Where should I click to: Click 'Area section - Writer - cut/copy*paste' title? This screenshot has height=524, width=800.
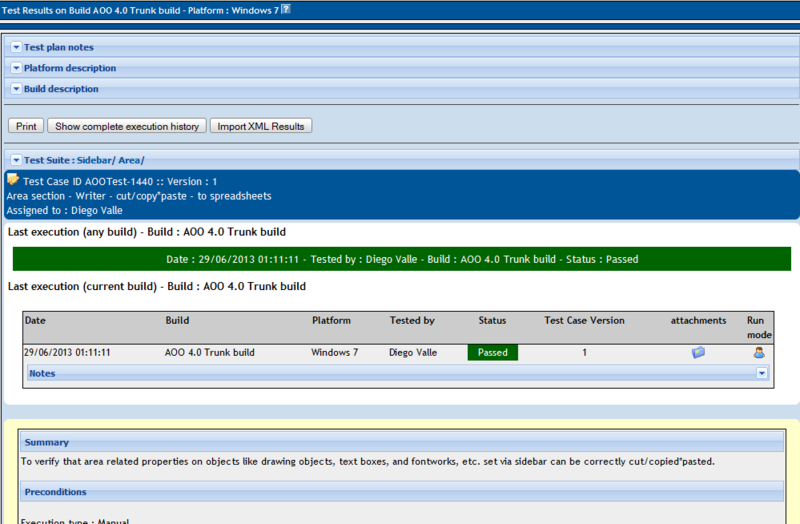pyautogui.click(x=139, y=196)
